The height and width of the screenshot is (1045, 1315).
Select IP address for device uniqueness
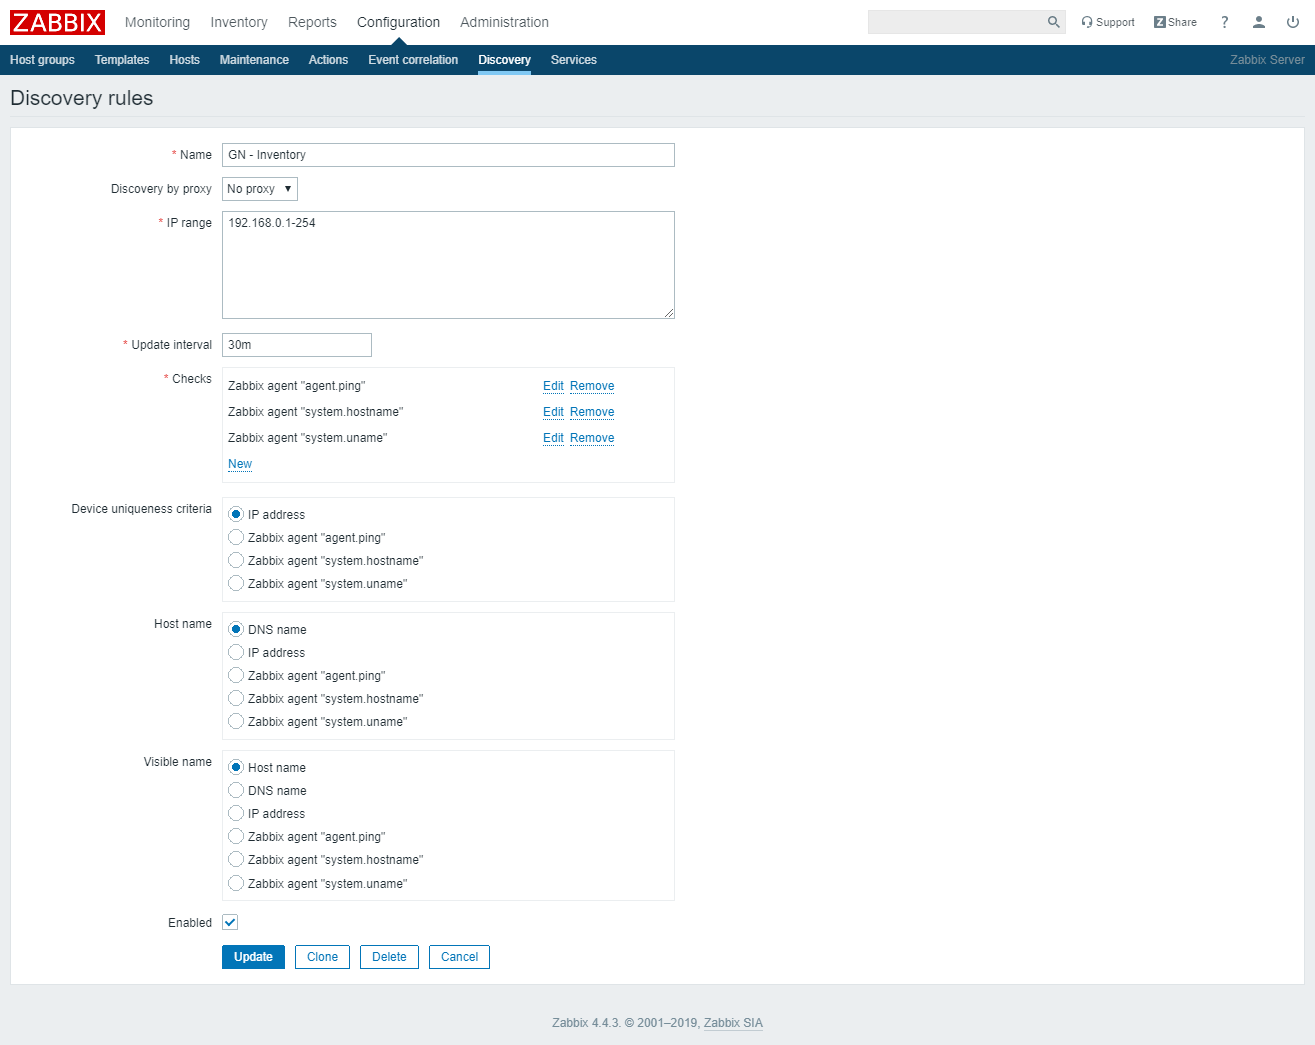tap(236, 514)
